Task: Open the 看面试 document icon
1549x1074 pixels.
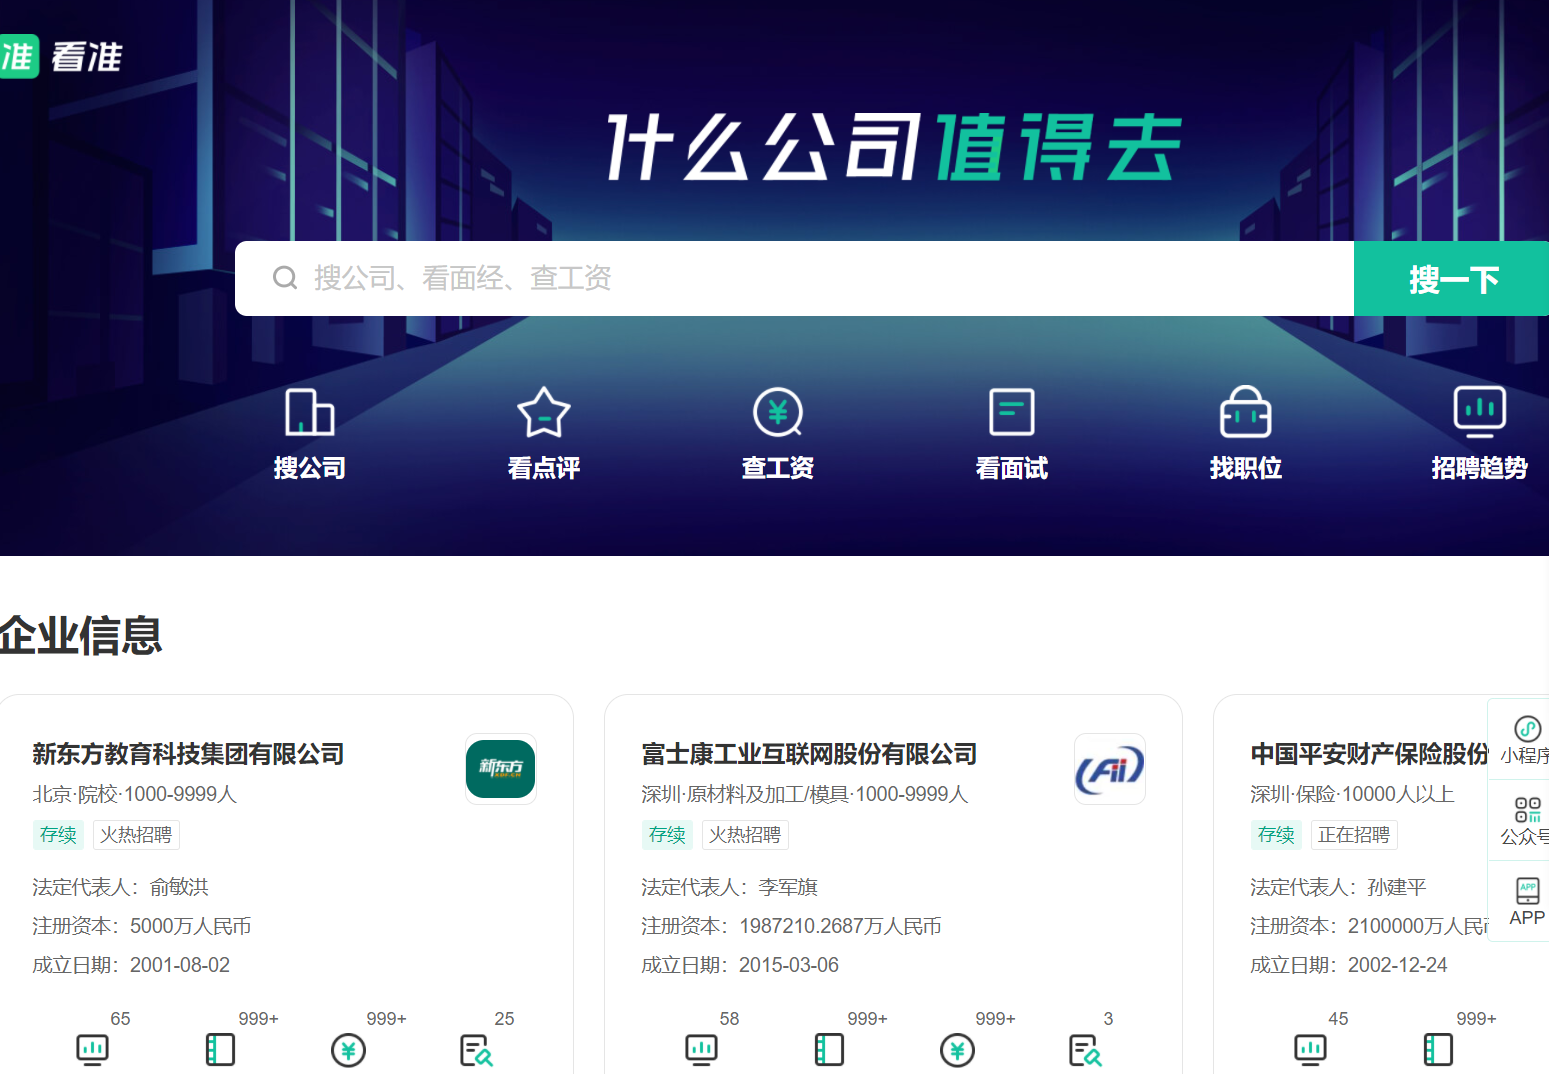Action: (1011, 412)
